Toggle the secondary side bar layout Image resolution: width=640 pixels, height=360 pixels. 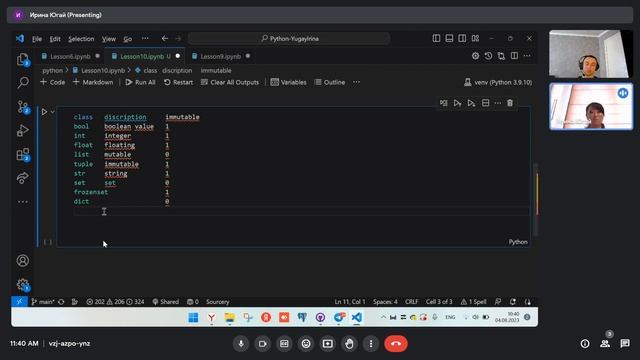click(x=462, y=38)
